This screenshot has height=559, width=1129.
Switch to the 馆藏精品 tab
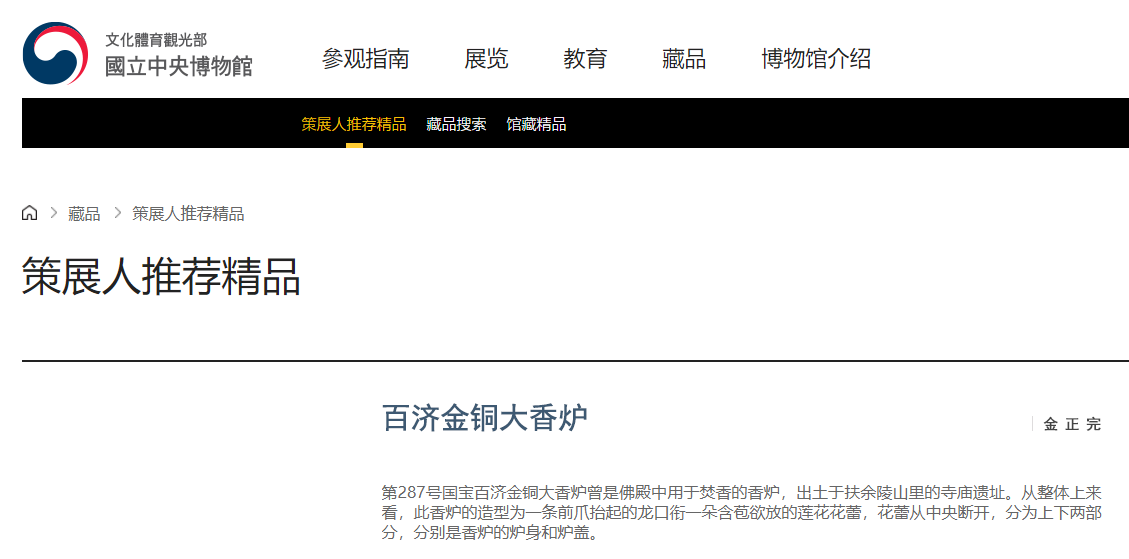pyautogui.click(x=536, y=124)
